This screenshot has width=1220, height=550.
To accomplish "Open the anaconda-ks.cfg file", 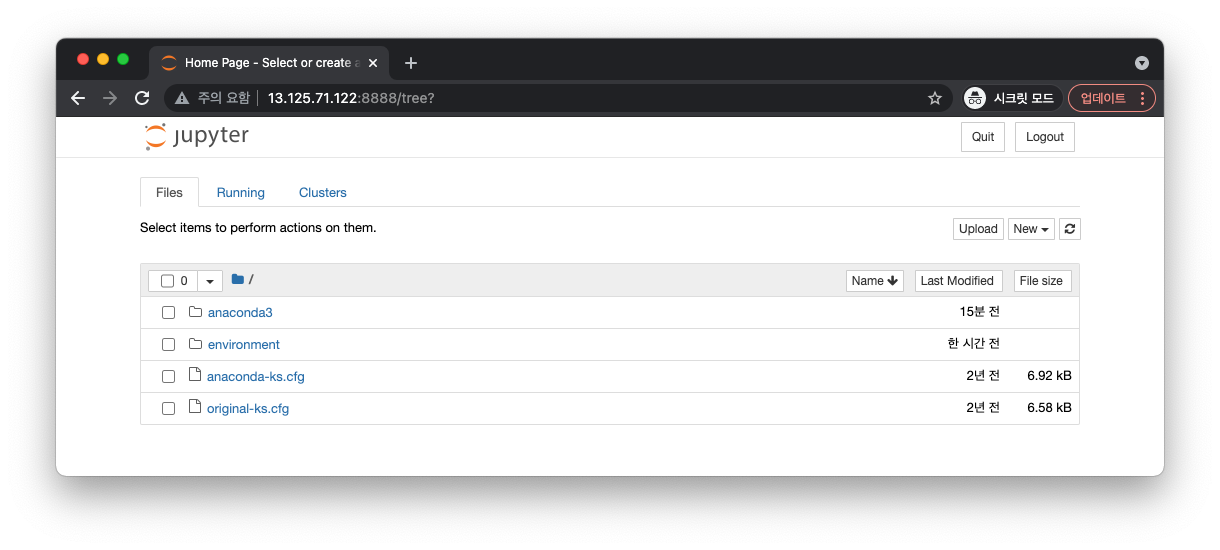I will (256, 377).
